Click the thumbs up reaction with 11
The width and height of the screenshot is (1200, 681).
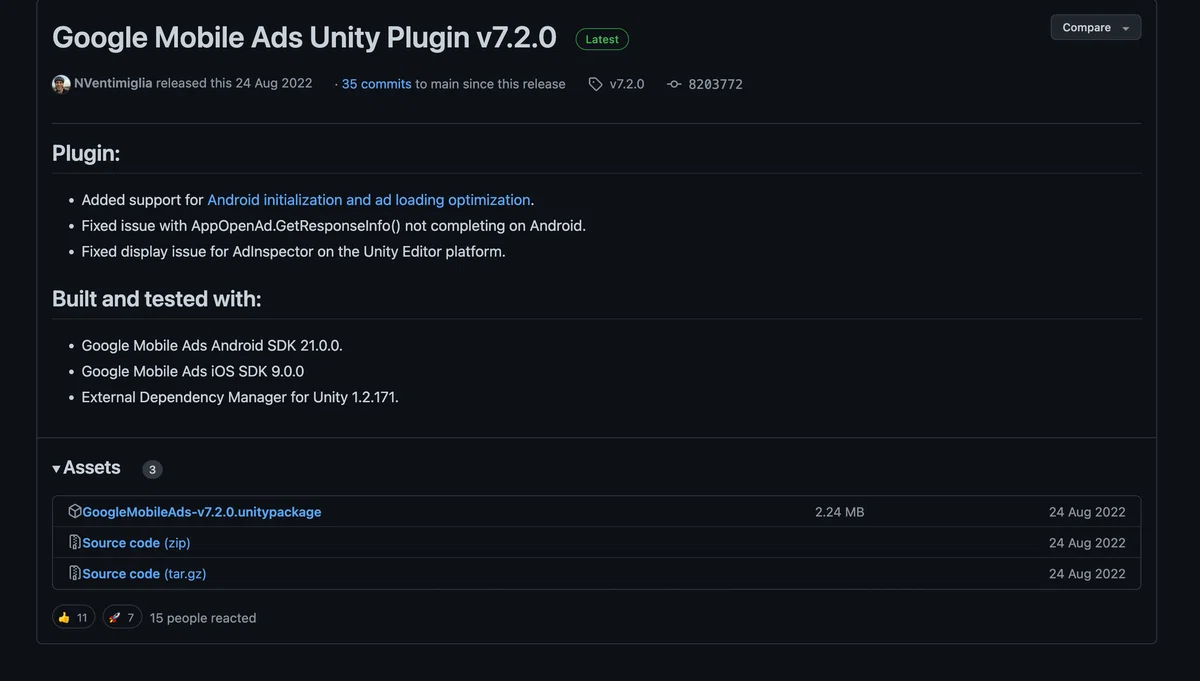(x=74, y=618)
